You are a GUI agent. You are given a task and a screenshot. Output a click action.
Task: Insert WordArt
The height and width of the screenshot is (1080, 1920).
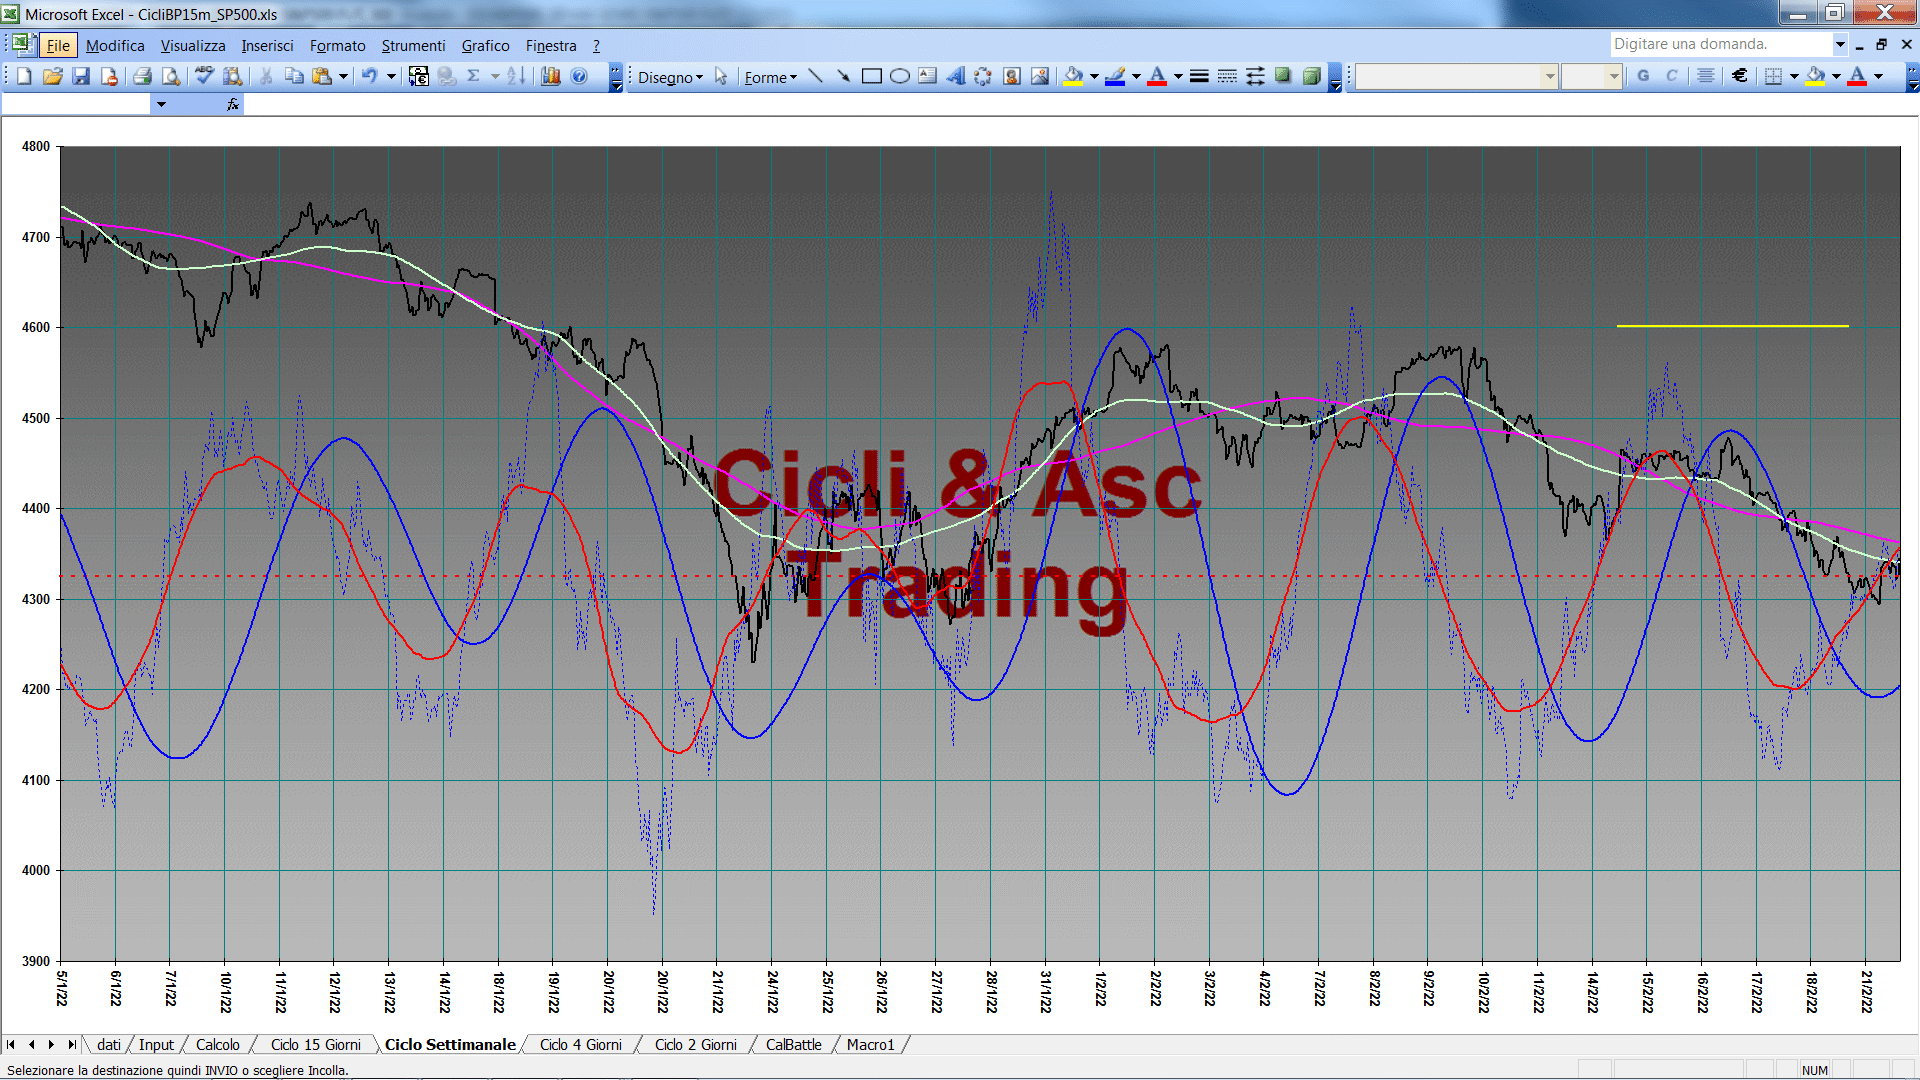point(956,76)
